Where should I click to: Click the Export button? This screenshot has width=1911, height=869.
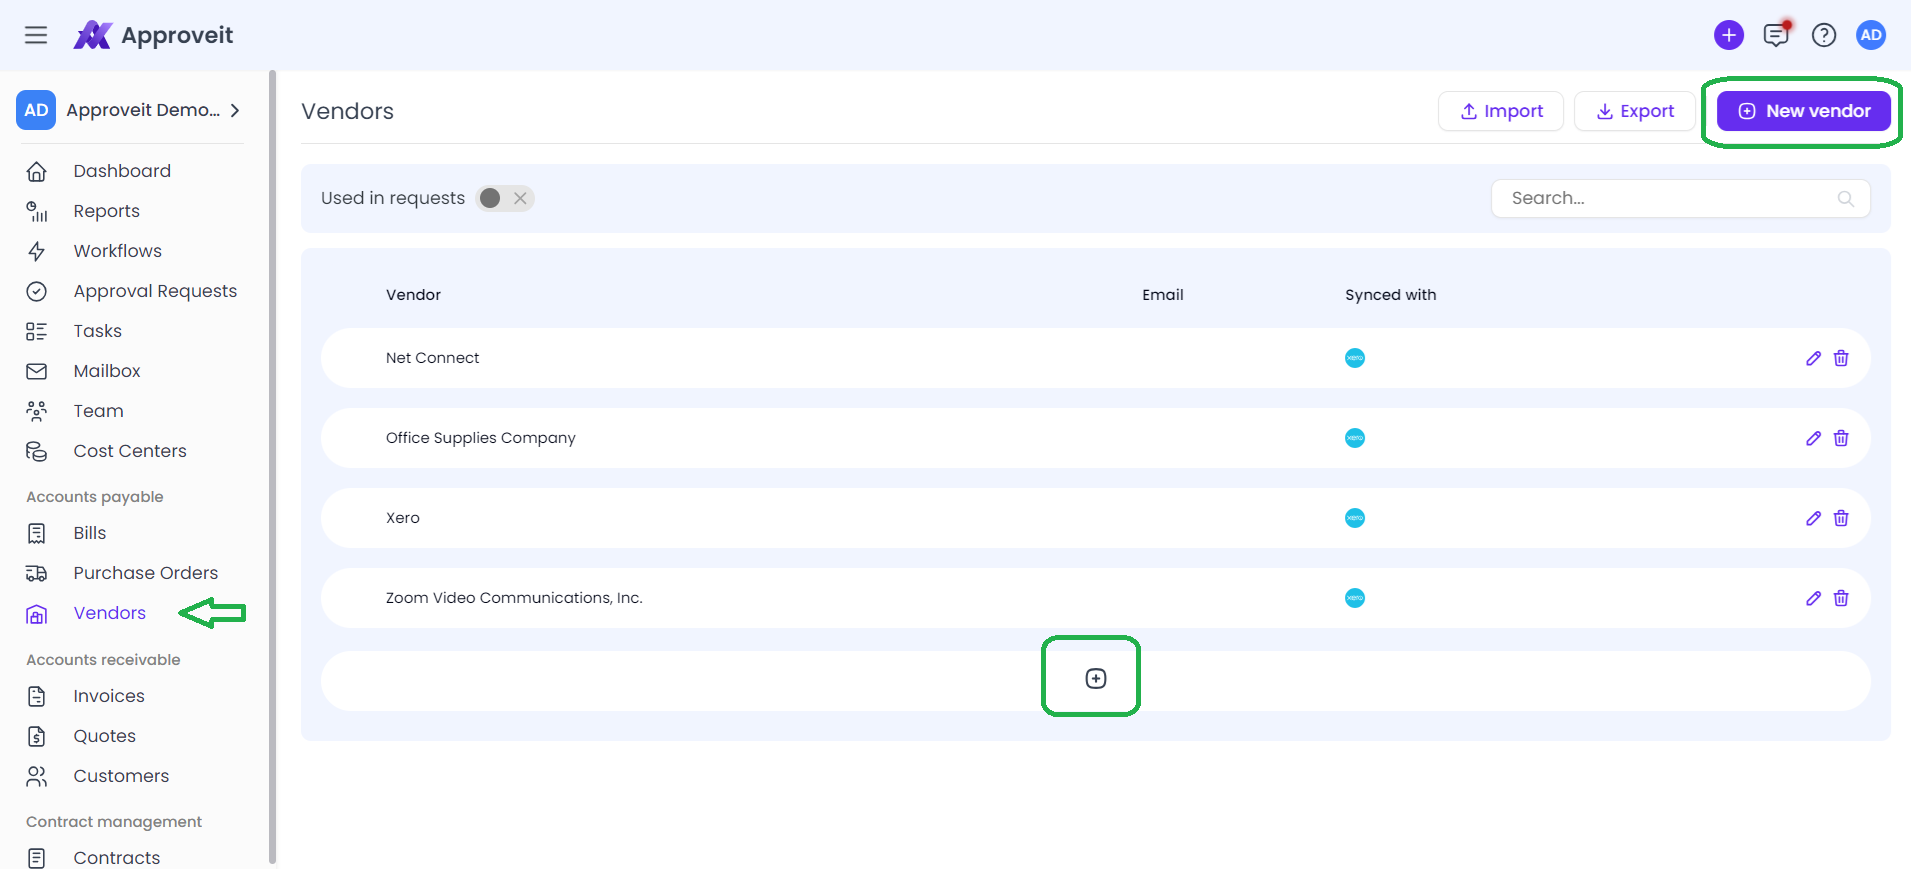[x=1634, y=111]
